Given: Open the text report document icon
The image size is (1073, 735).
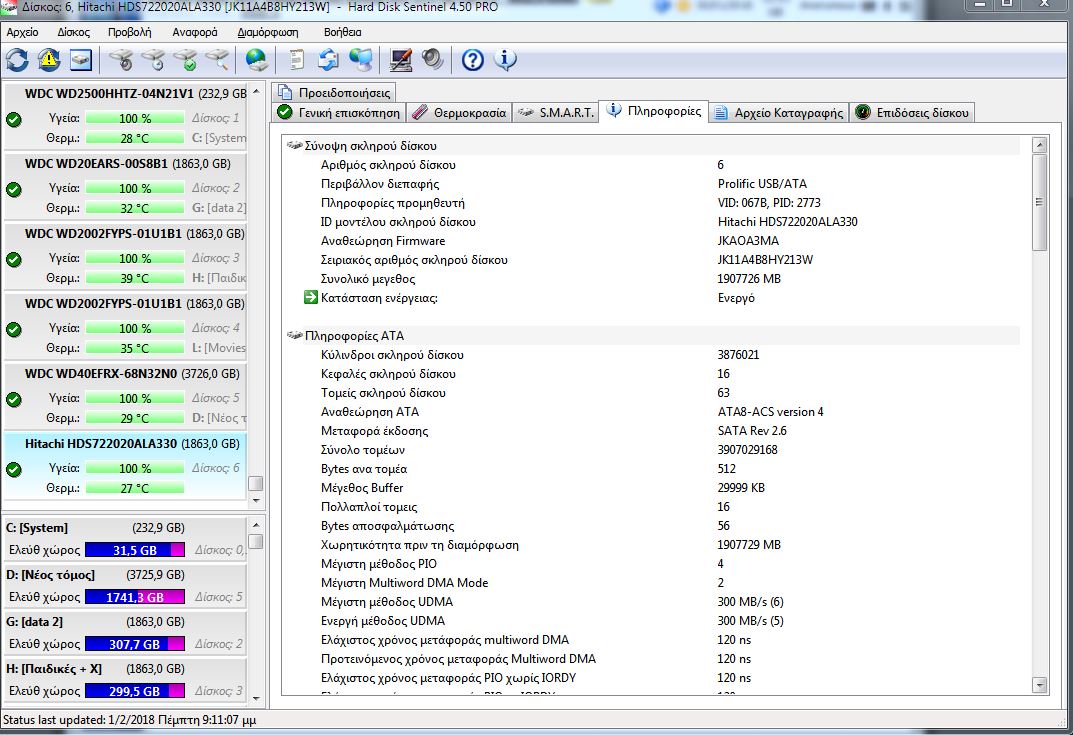Looking at the screenshot, I should (x=296, y=60).
